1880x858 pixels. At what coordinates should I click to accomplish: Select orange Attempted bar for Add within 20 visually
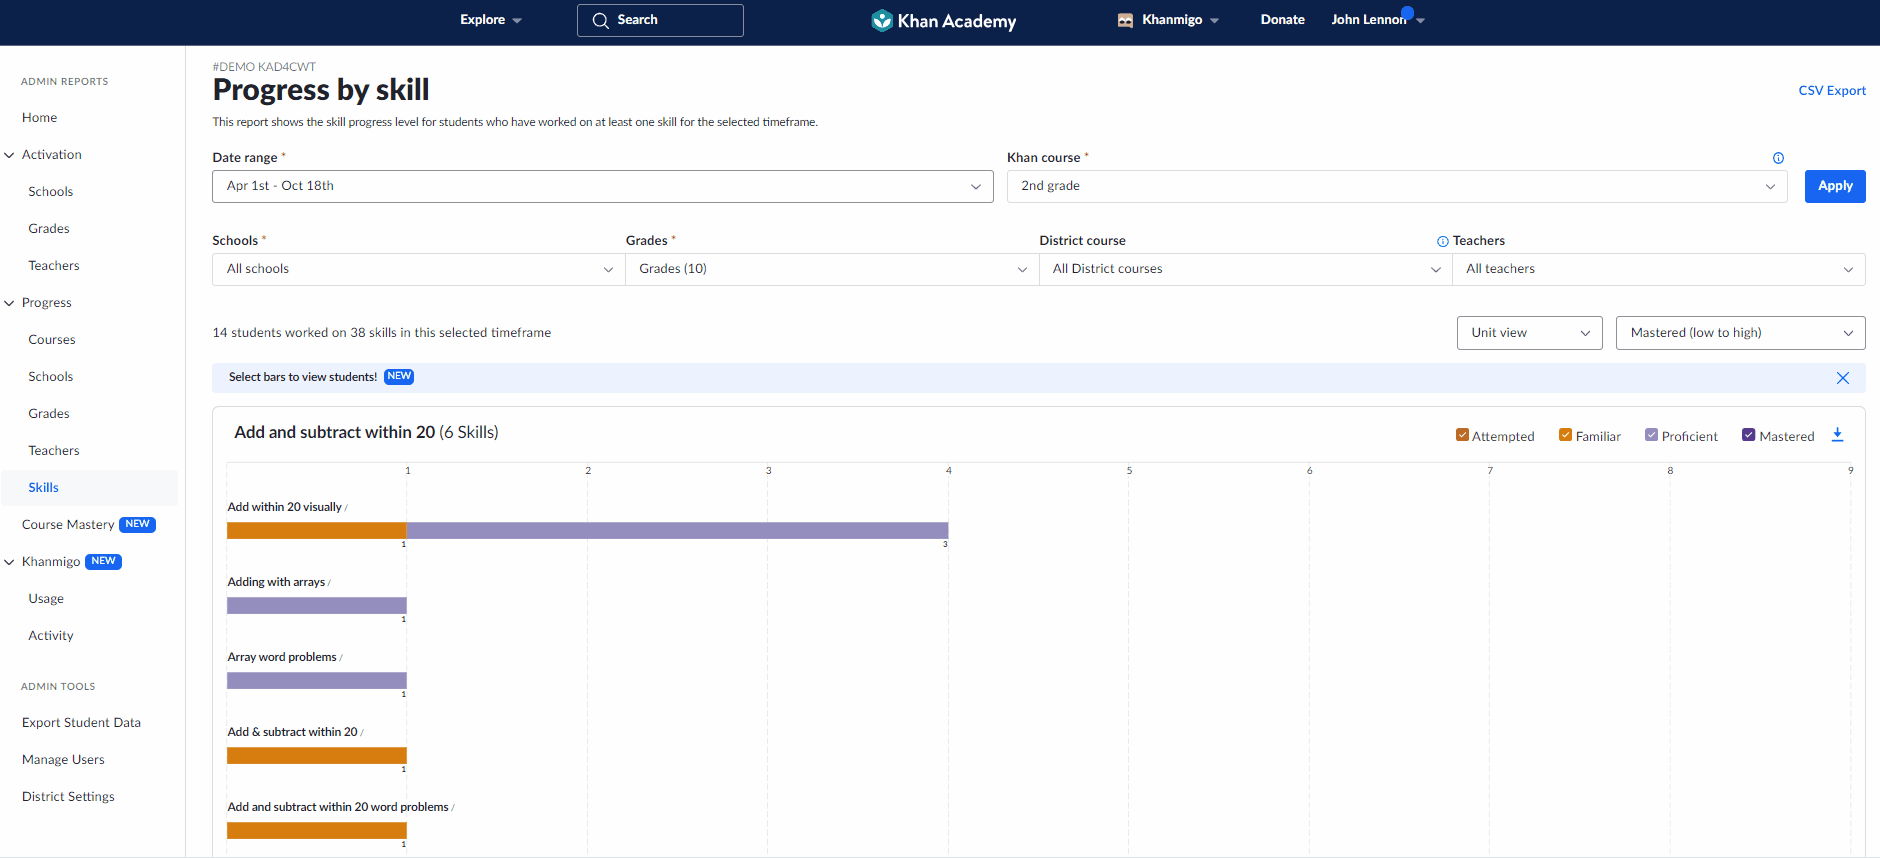(x=317, y=531)
